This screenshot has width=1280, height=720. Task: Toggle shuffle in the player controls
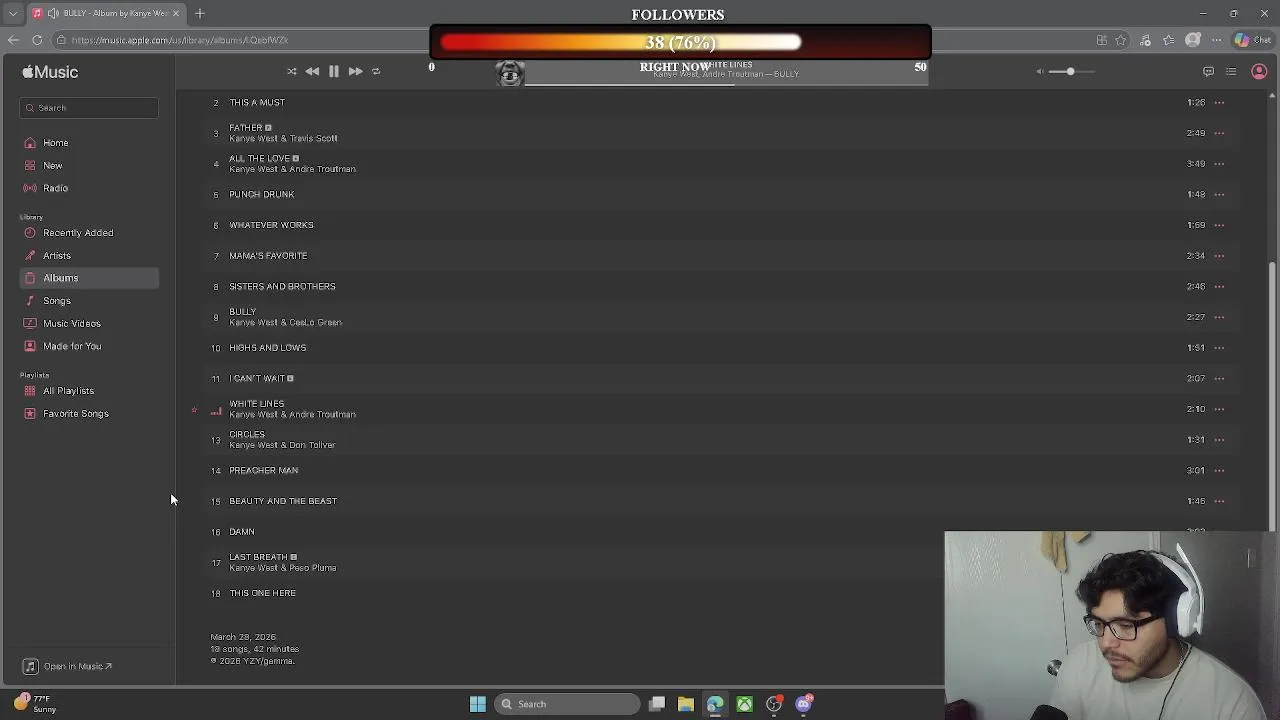(292, 71)
